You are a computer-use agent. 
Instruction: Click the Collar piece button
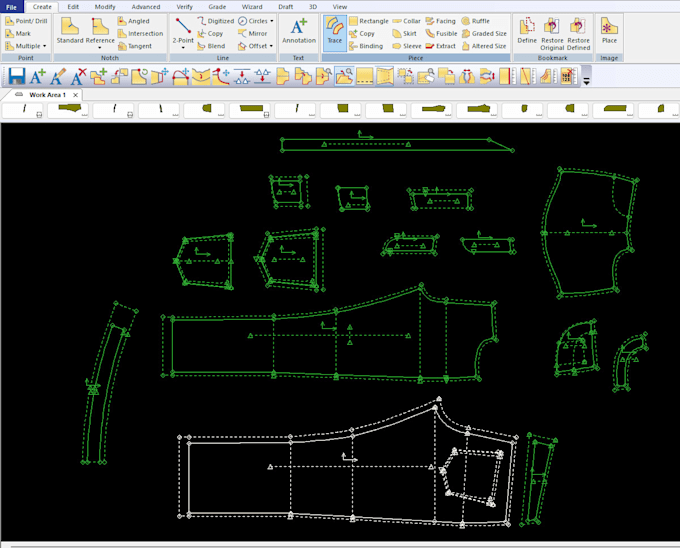406,21
